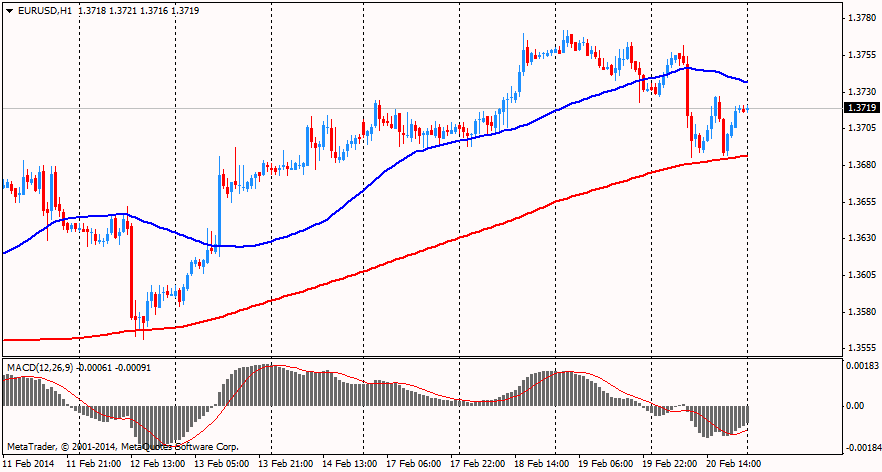Image resolution: width=882 pixels, height=472 pixels.
Task: Click the 1.3680 price axis label
Action: [x=861, y=165]
